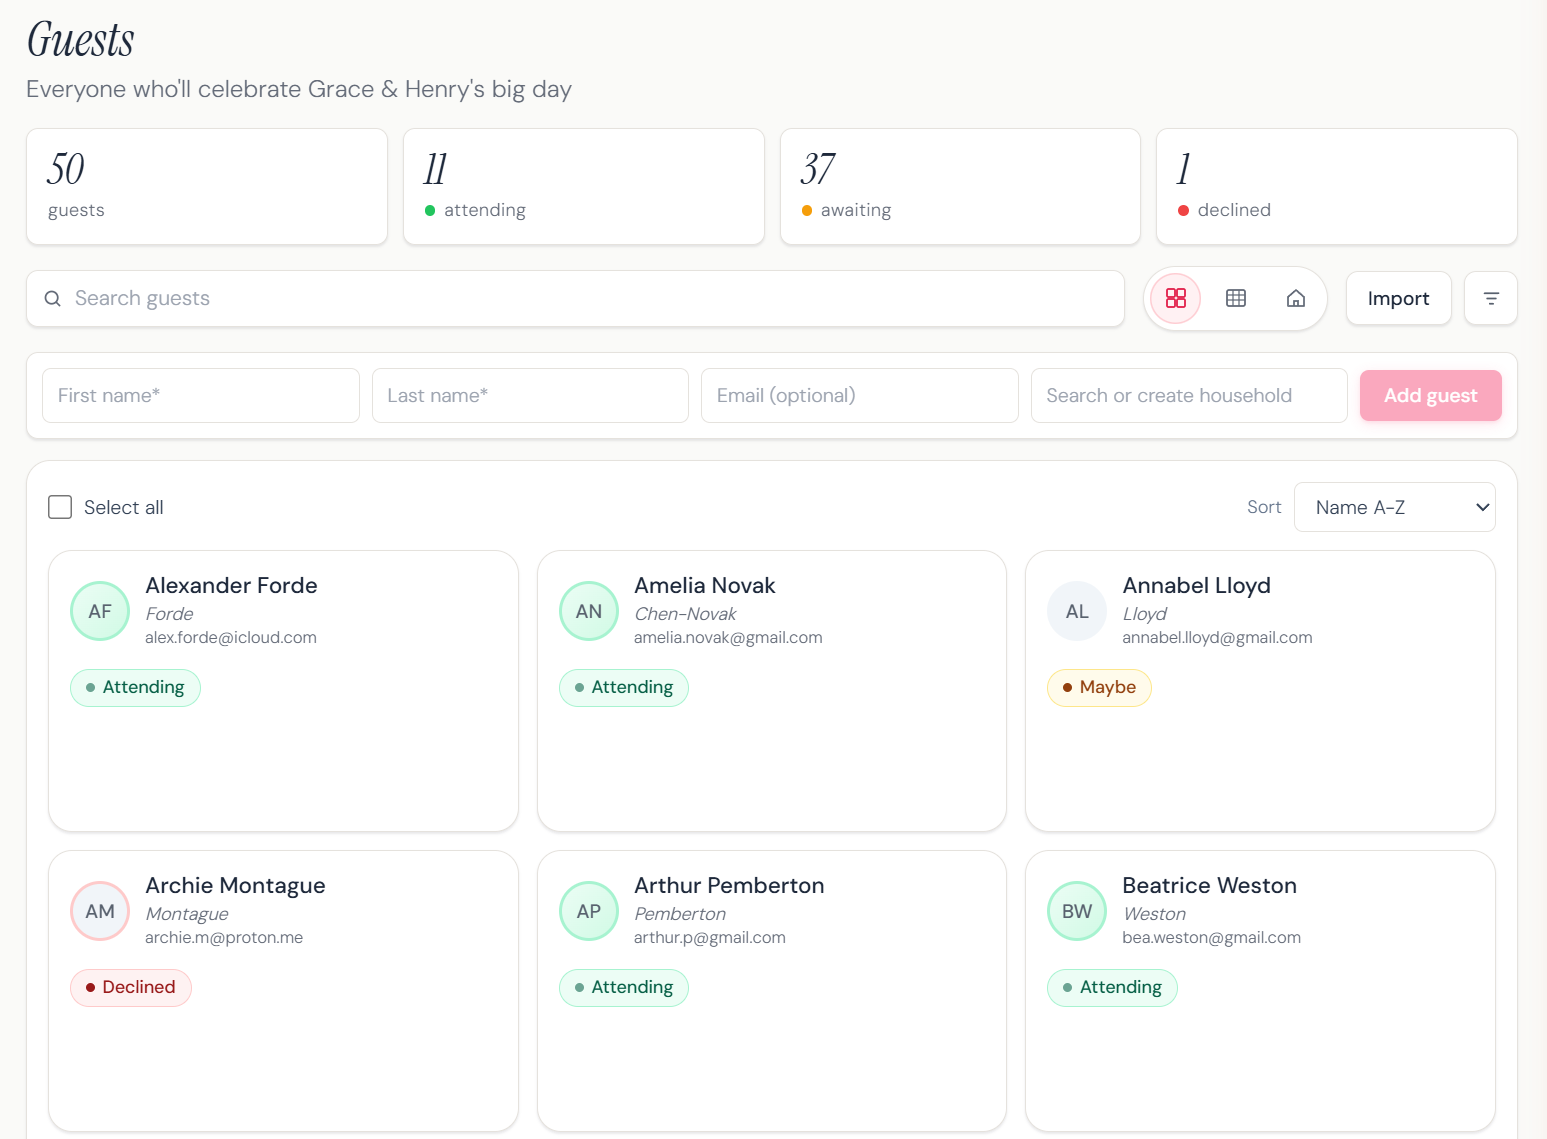Click the magnifier icon in search bar
1547x1139 pixels.
coord(53,299)
